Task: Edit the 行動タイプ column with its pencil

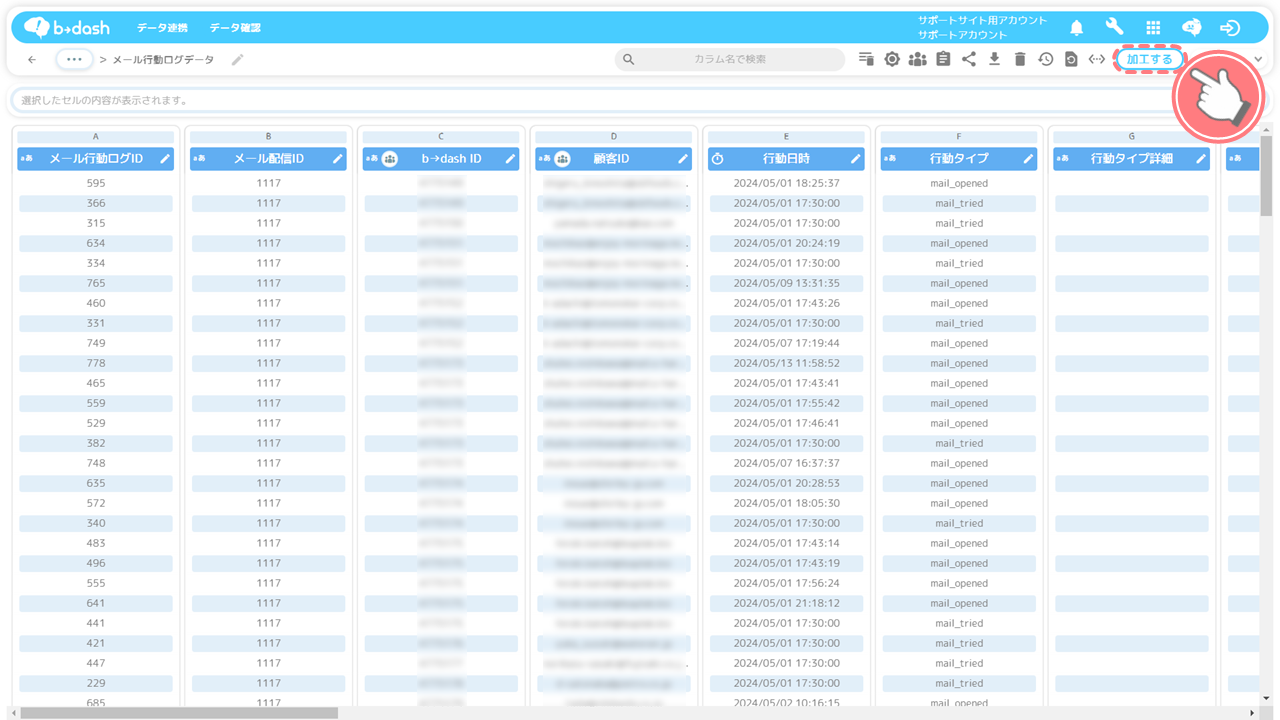Action: click(x=1028, y=158)
